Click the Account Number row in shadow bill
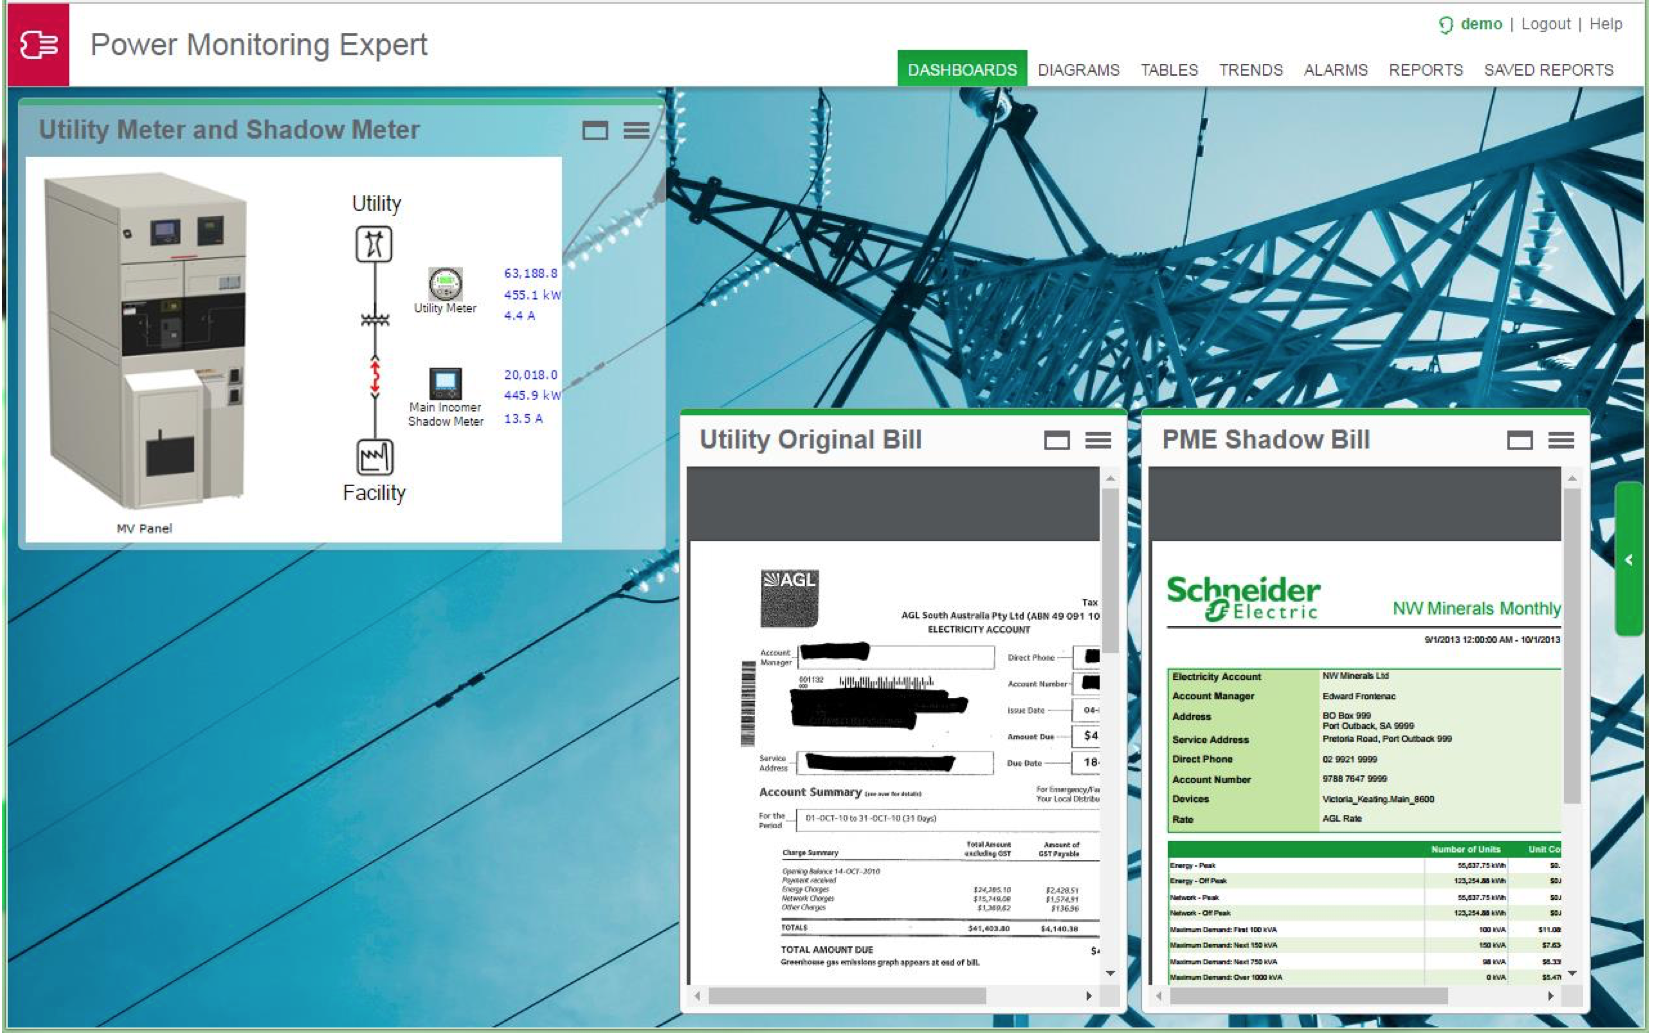1654x1036 pixels. coord(1364,779)
